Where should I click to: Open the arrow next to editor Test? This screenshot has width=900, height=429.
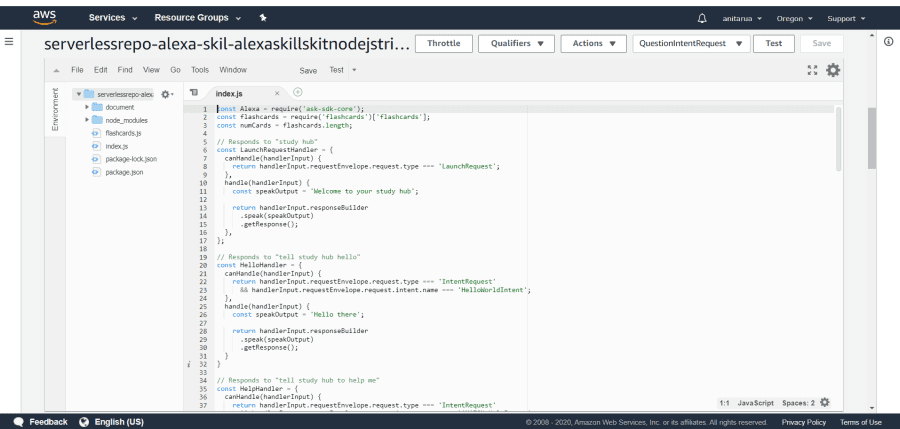pyautogui.click(x=354, y=71)
